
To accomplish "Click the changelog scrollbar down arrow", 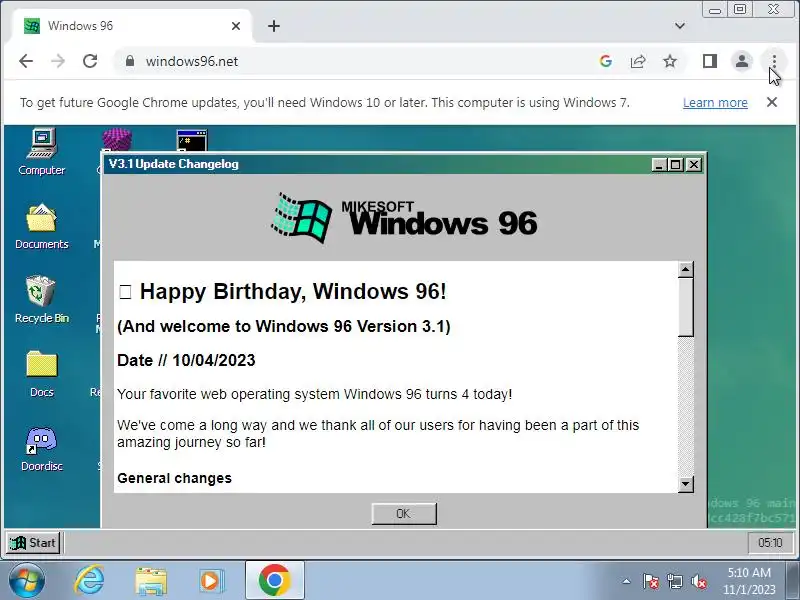I will 685,484.
